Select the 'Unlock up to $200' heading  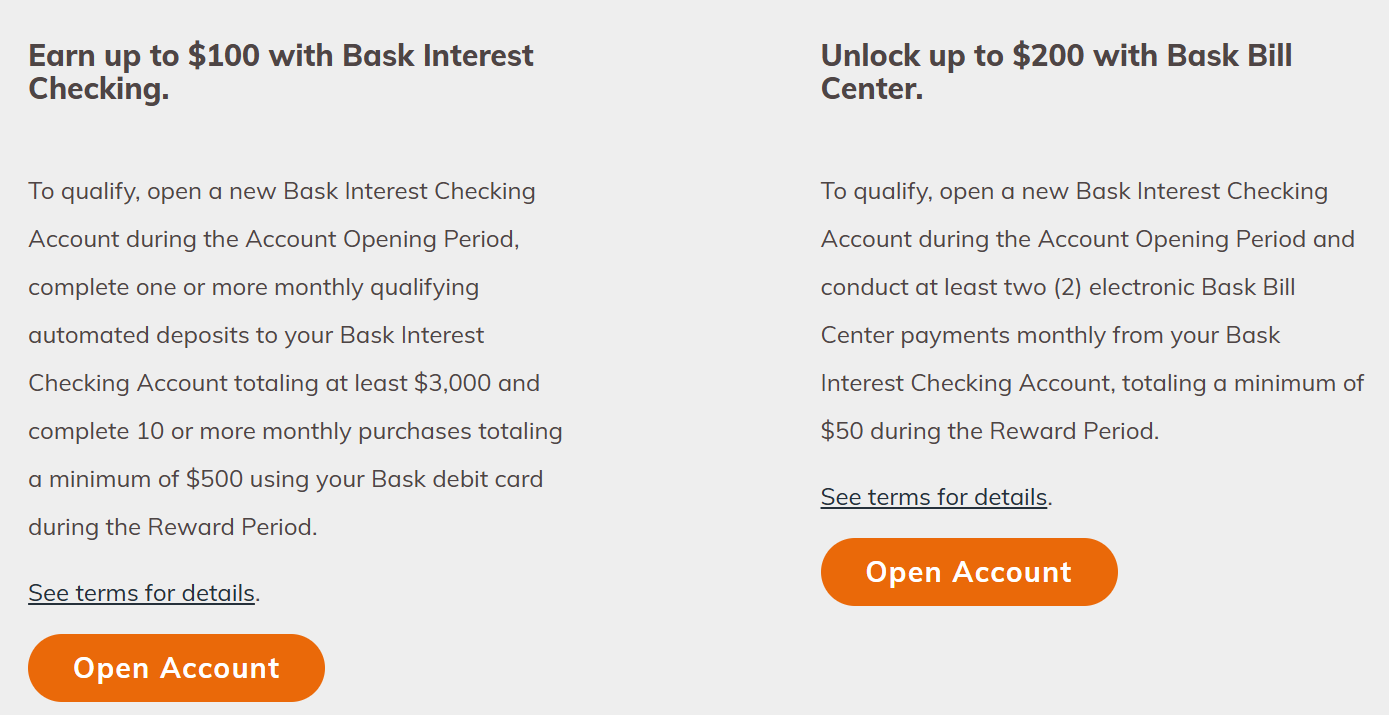tap(1057, 72)
